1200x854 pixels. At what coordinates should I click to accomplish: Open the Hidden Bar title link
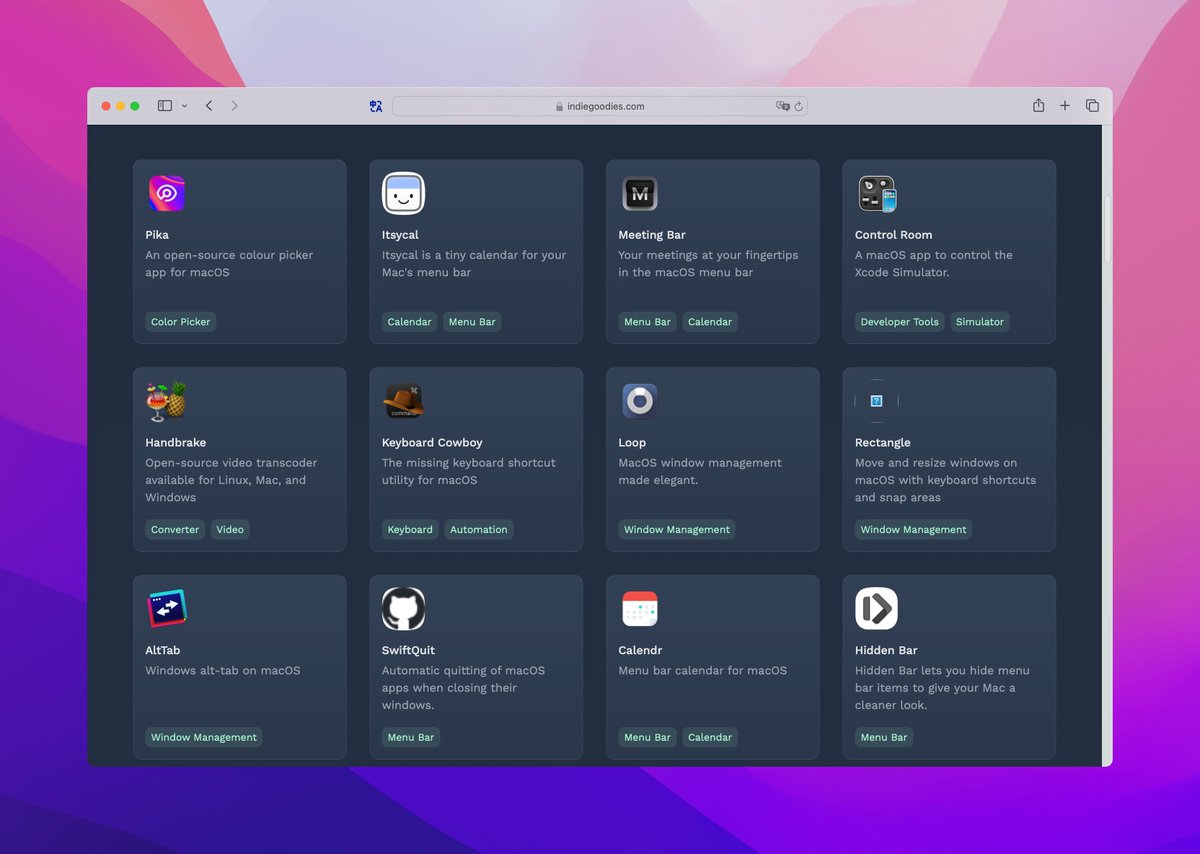point(886,650)
